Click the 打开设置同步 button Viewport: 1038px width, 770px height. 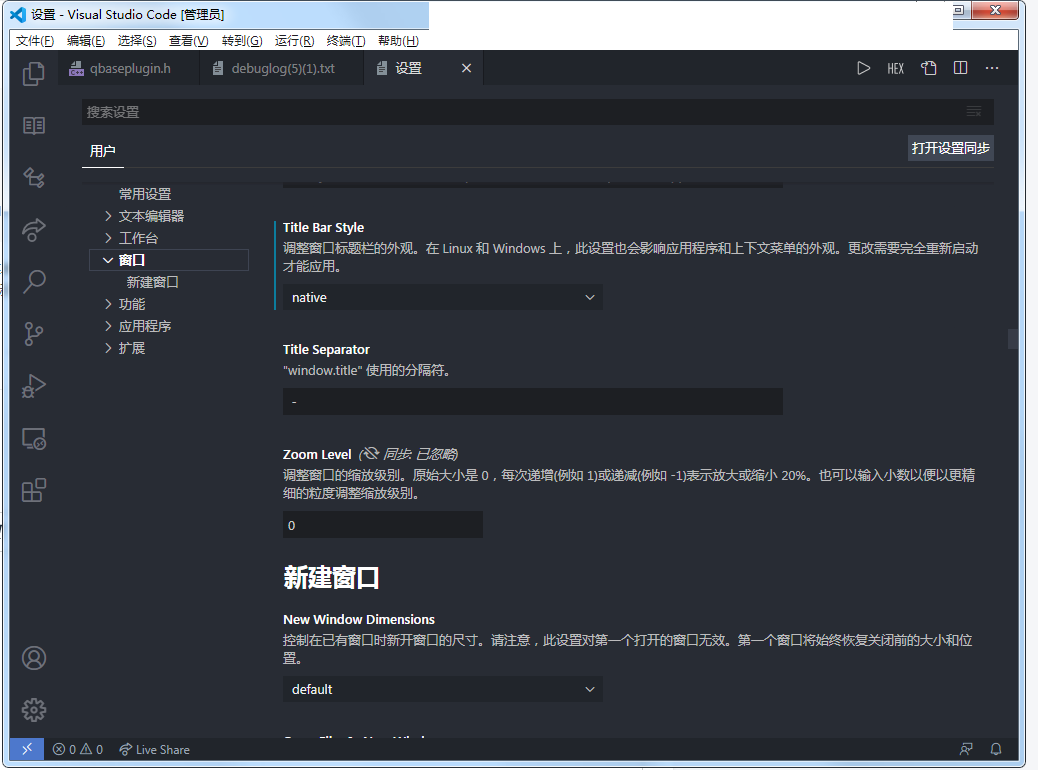pyautogui.click(x=950, y=148)
